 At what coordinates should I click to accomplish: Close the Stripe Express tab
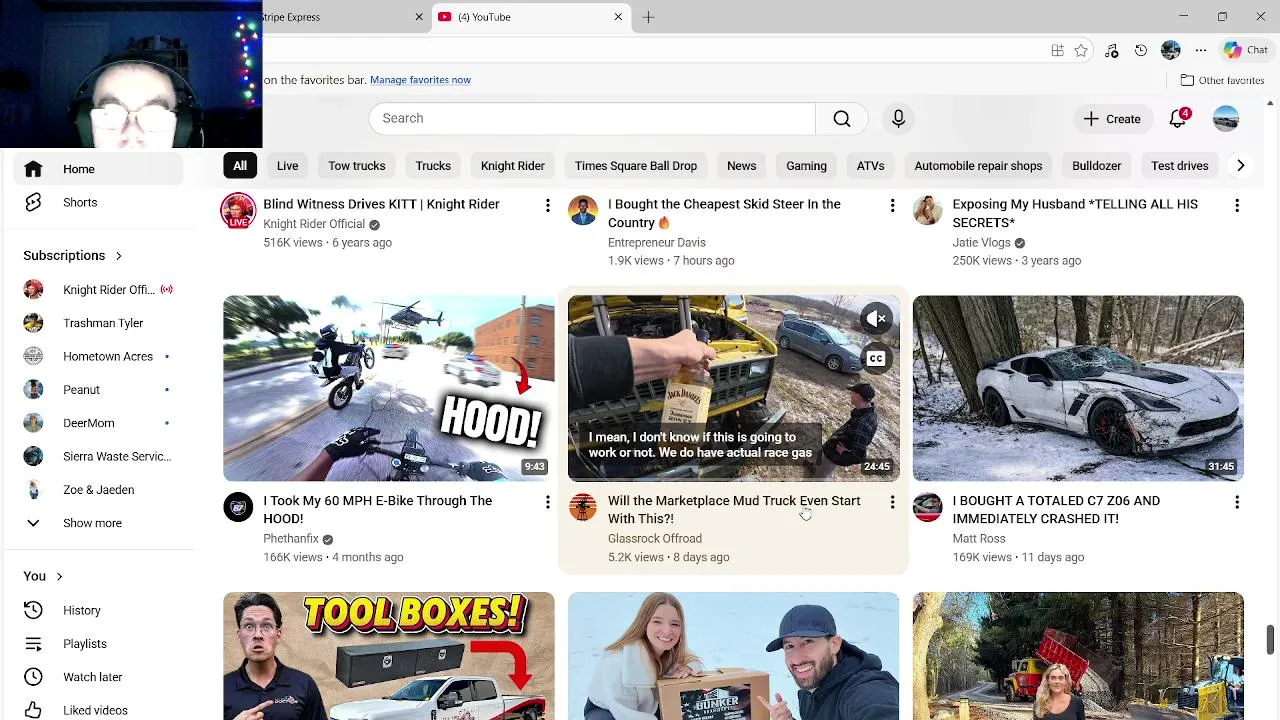419,17
